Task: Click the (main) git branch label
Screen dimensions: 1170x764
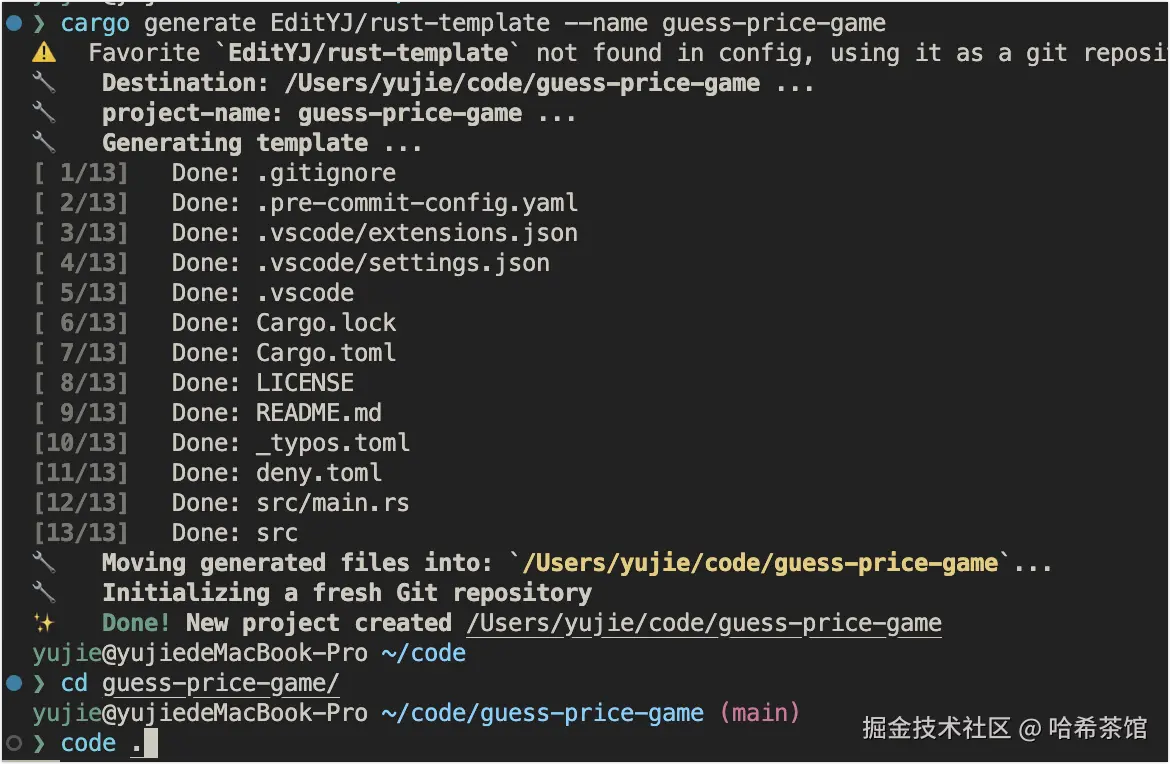Action: (760, 713)
